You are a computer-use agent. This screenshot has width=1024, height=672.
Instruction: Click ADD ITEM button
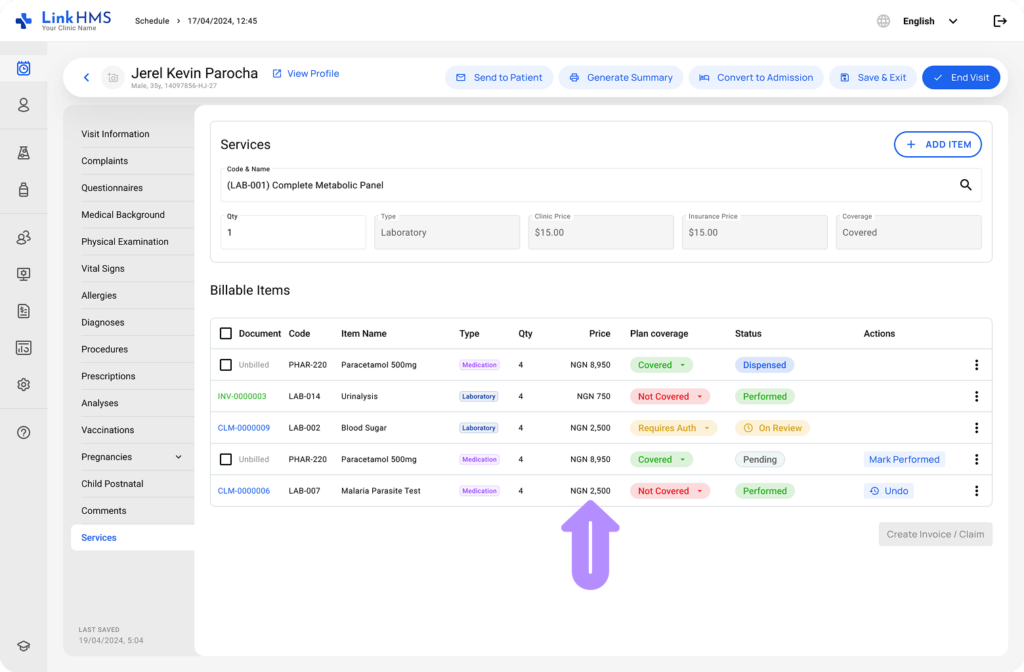pyautogui.click(x=937, y=144)
